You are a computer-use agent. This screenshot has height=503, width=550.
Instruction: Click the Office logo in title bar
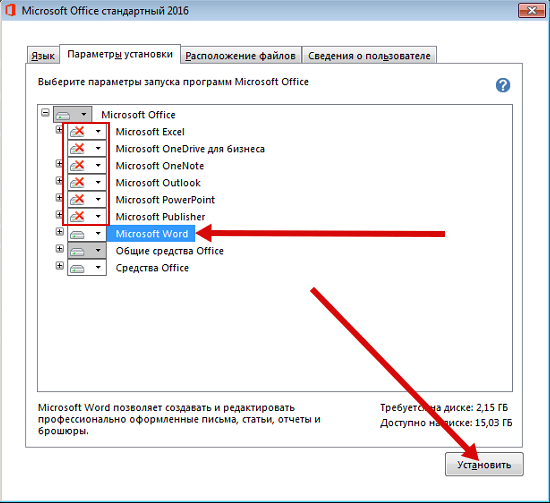(x=10, y=10)
